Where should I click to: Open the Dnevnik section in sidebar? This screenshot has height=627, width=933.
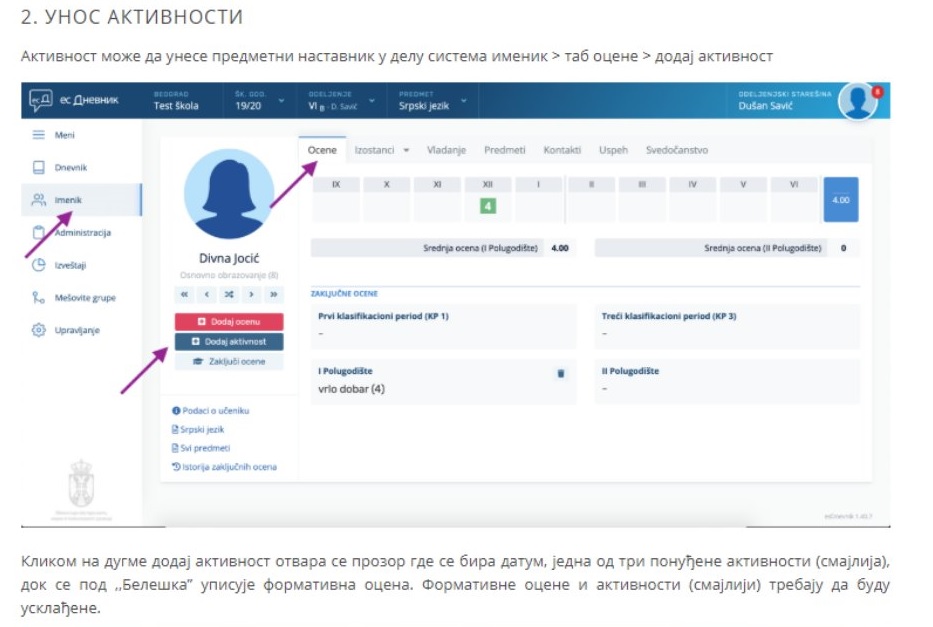tap(70, 167)
